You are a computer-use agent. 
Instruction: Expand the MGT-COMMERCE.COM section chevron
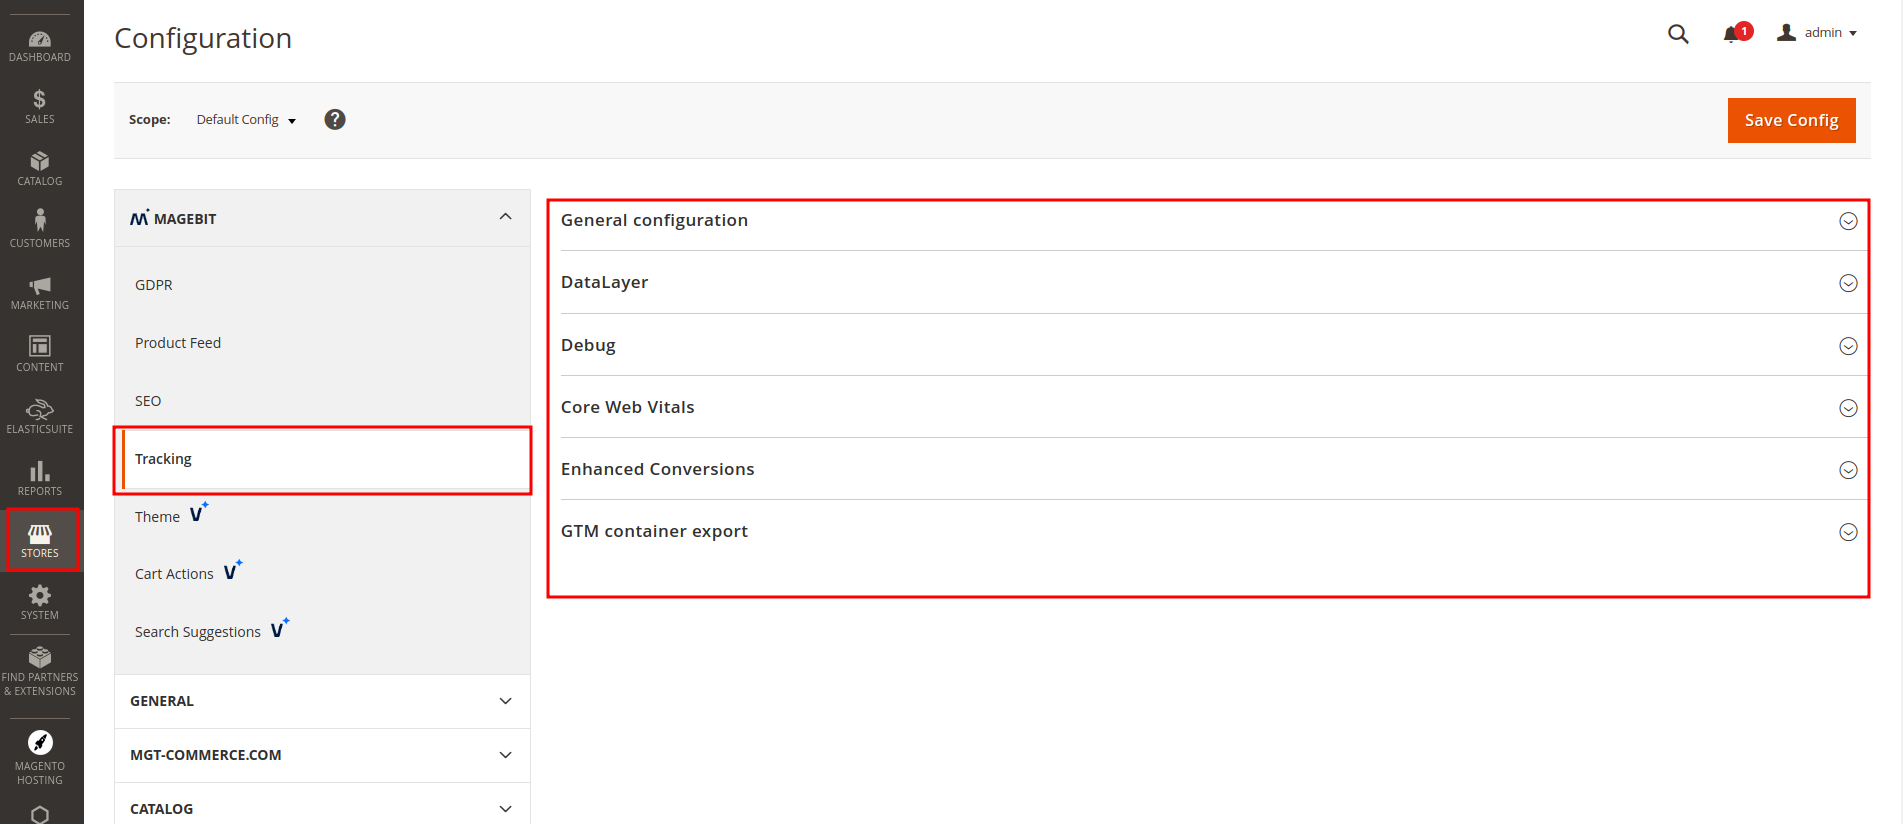[x=505, y=755]
